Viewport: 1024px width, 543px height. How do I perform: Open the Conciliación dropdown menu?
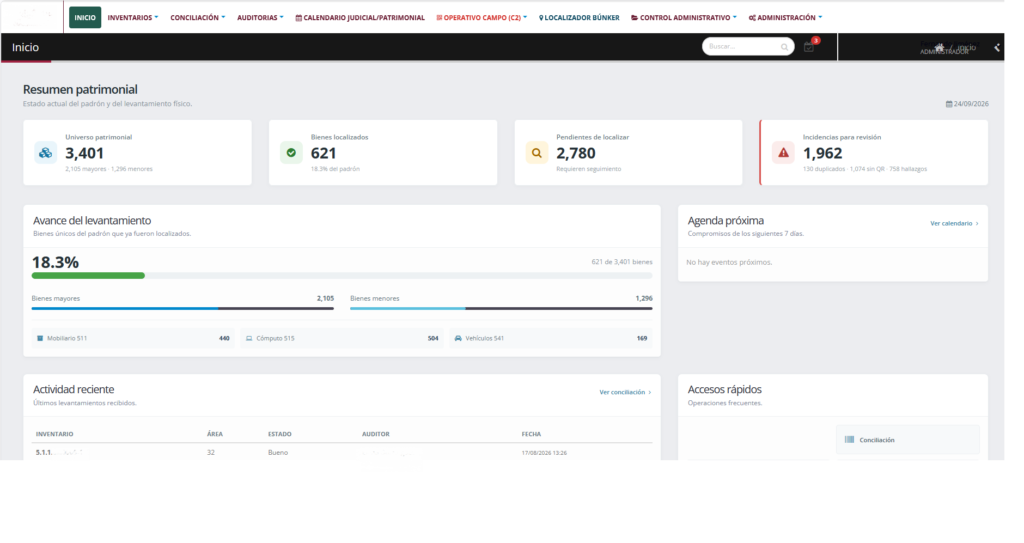coord(197,18)
